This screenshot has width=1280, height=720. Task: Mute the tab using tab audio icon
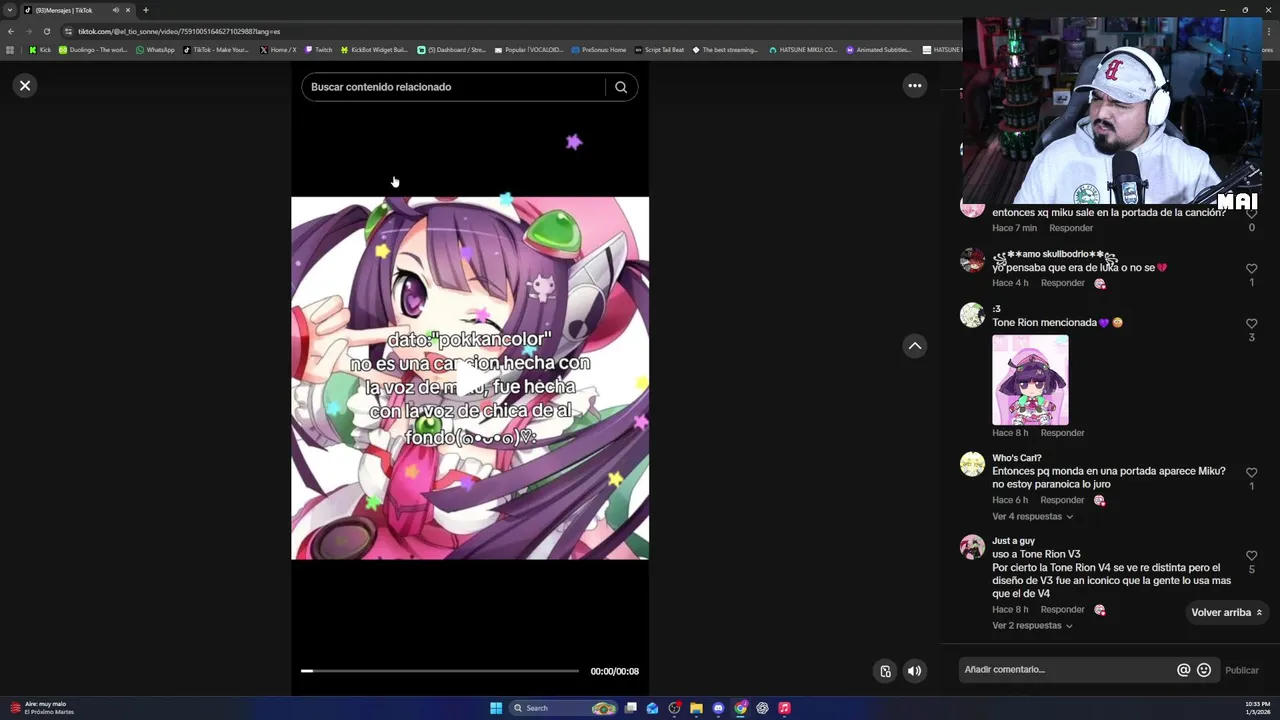116,10
